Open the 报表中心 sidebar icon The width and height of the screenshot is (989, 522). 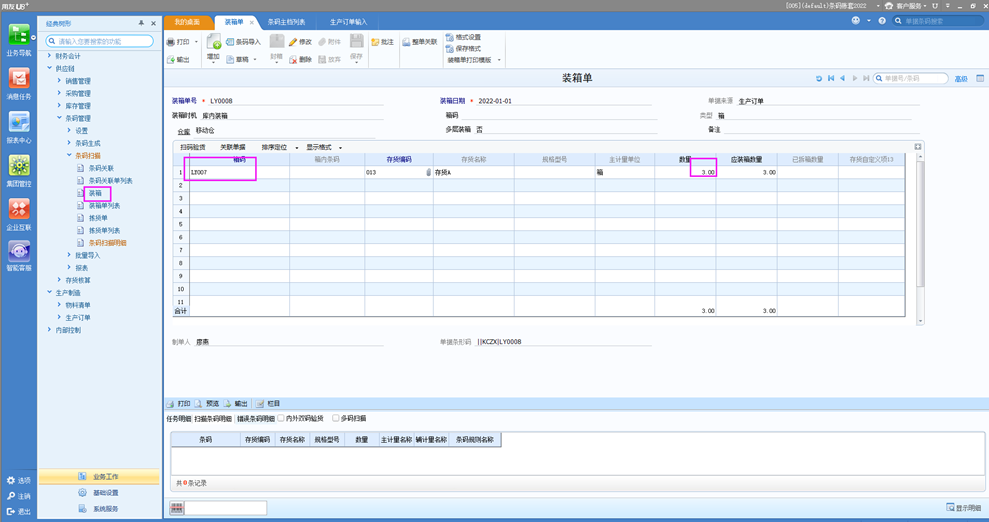click(x=19, y=122)
